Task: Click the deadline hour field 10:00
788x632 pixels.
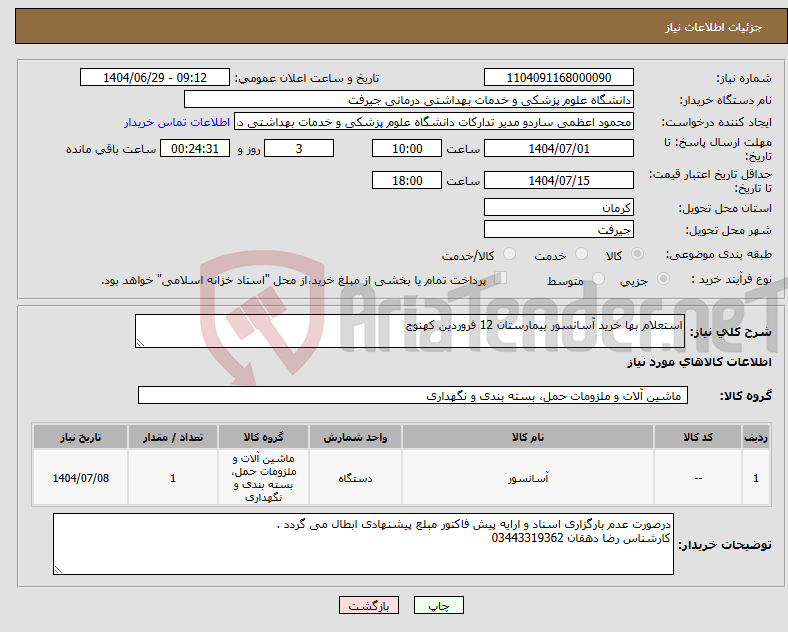Action: (x=407, y=149)
